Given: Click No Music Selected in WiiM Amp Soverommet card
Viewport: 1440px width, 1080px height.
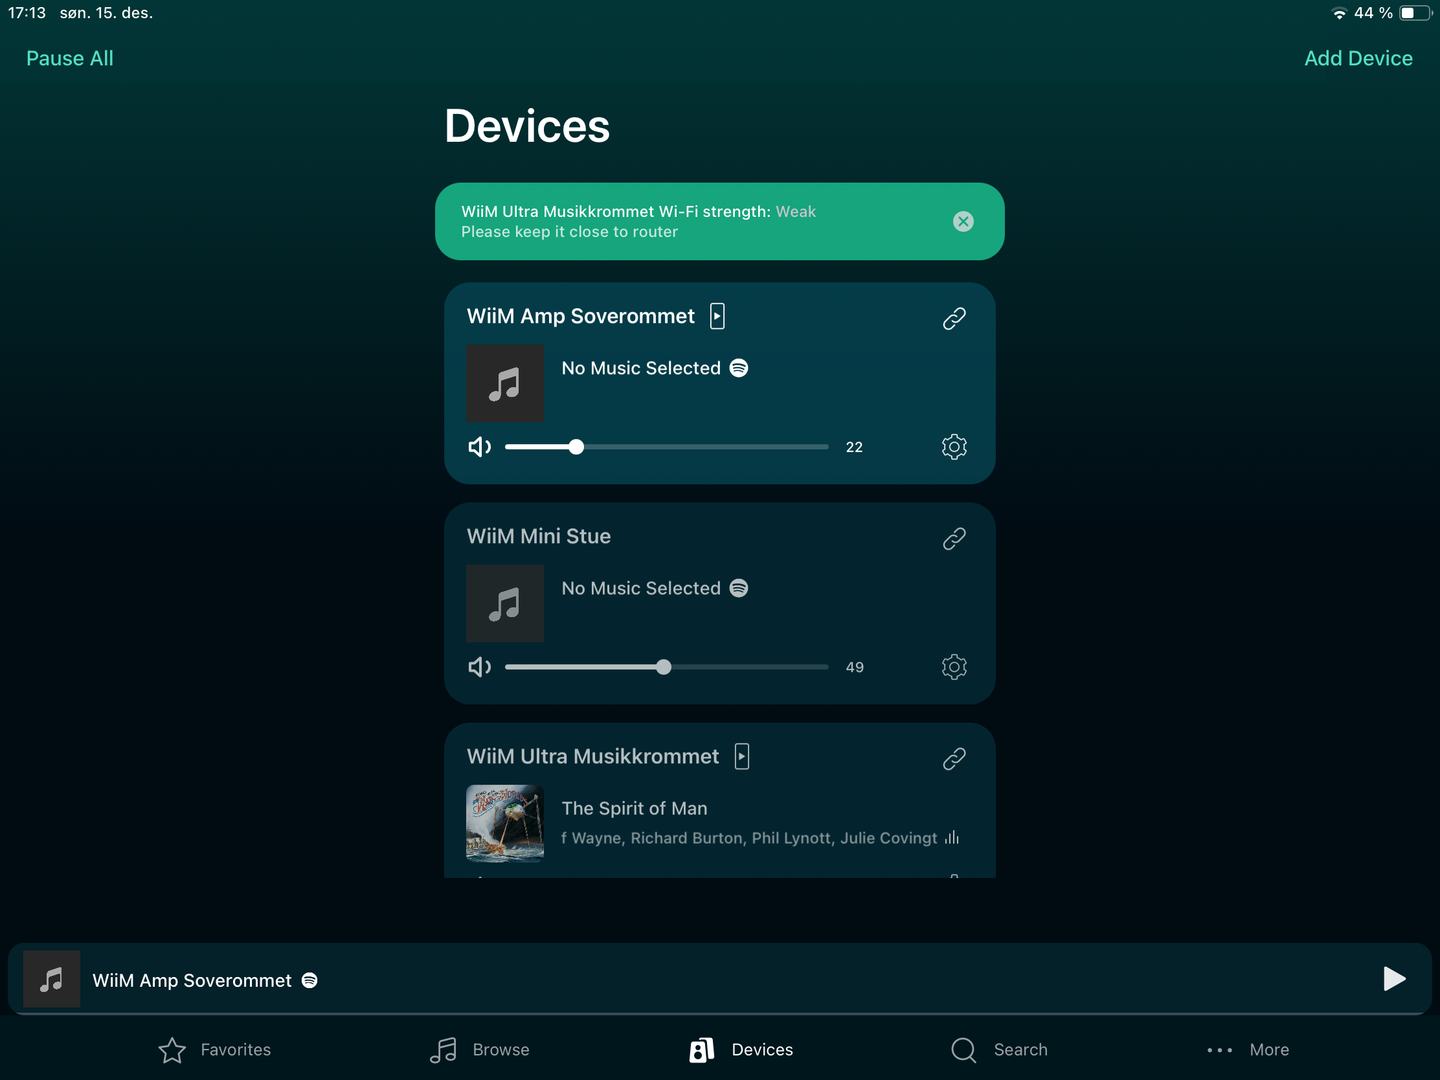Looking at the screenshot, I should (x=641, y=368).
